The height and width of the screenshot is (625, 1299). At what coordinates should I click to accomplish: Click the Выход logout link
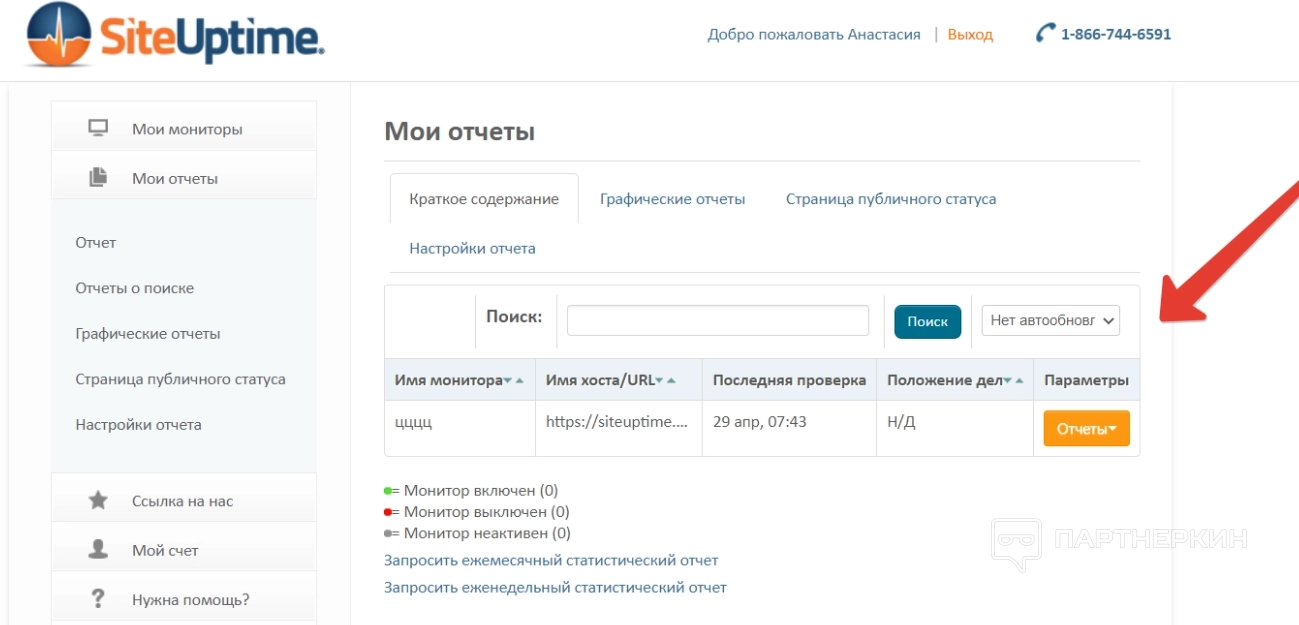pyautogui.click(x=970, y=34)
